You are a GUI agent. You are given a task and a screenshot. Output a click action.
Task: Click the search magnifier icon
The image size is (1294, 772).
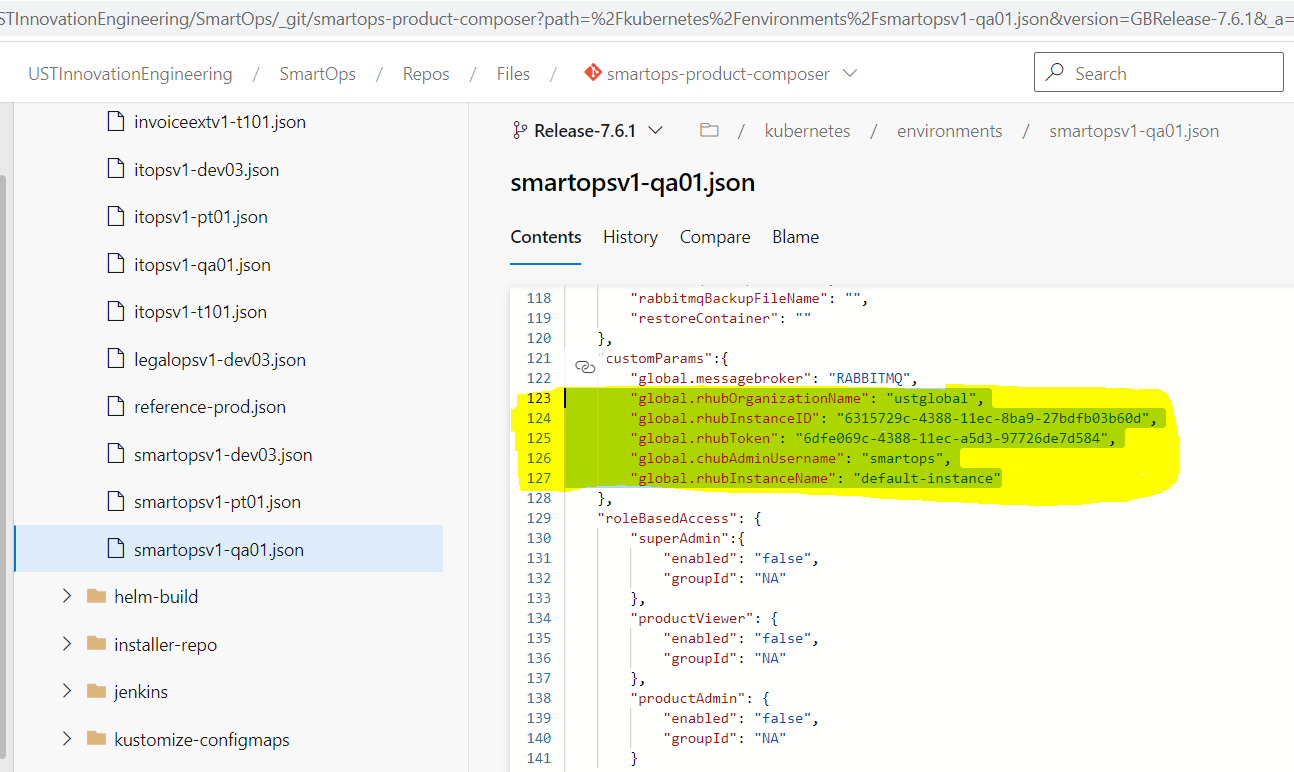pos(1054,73)
